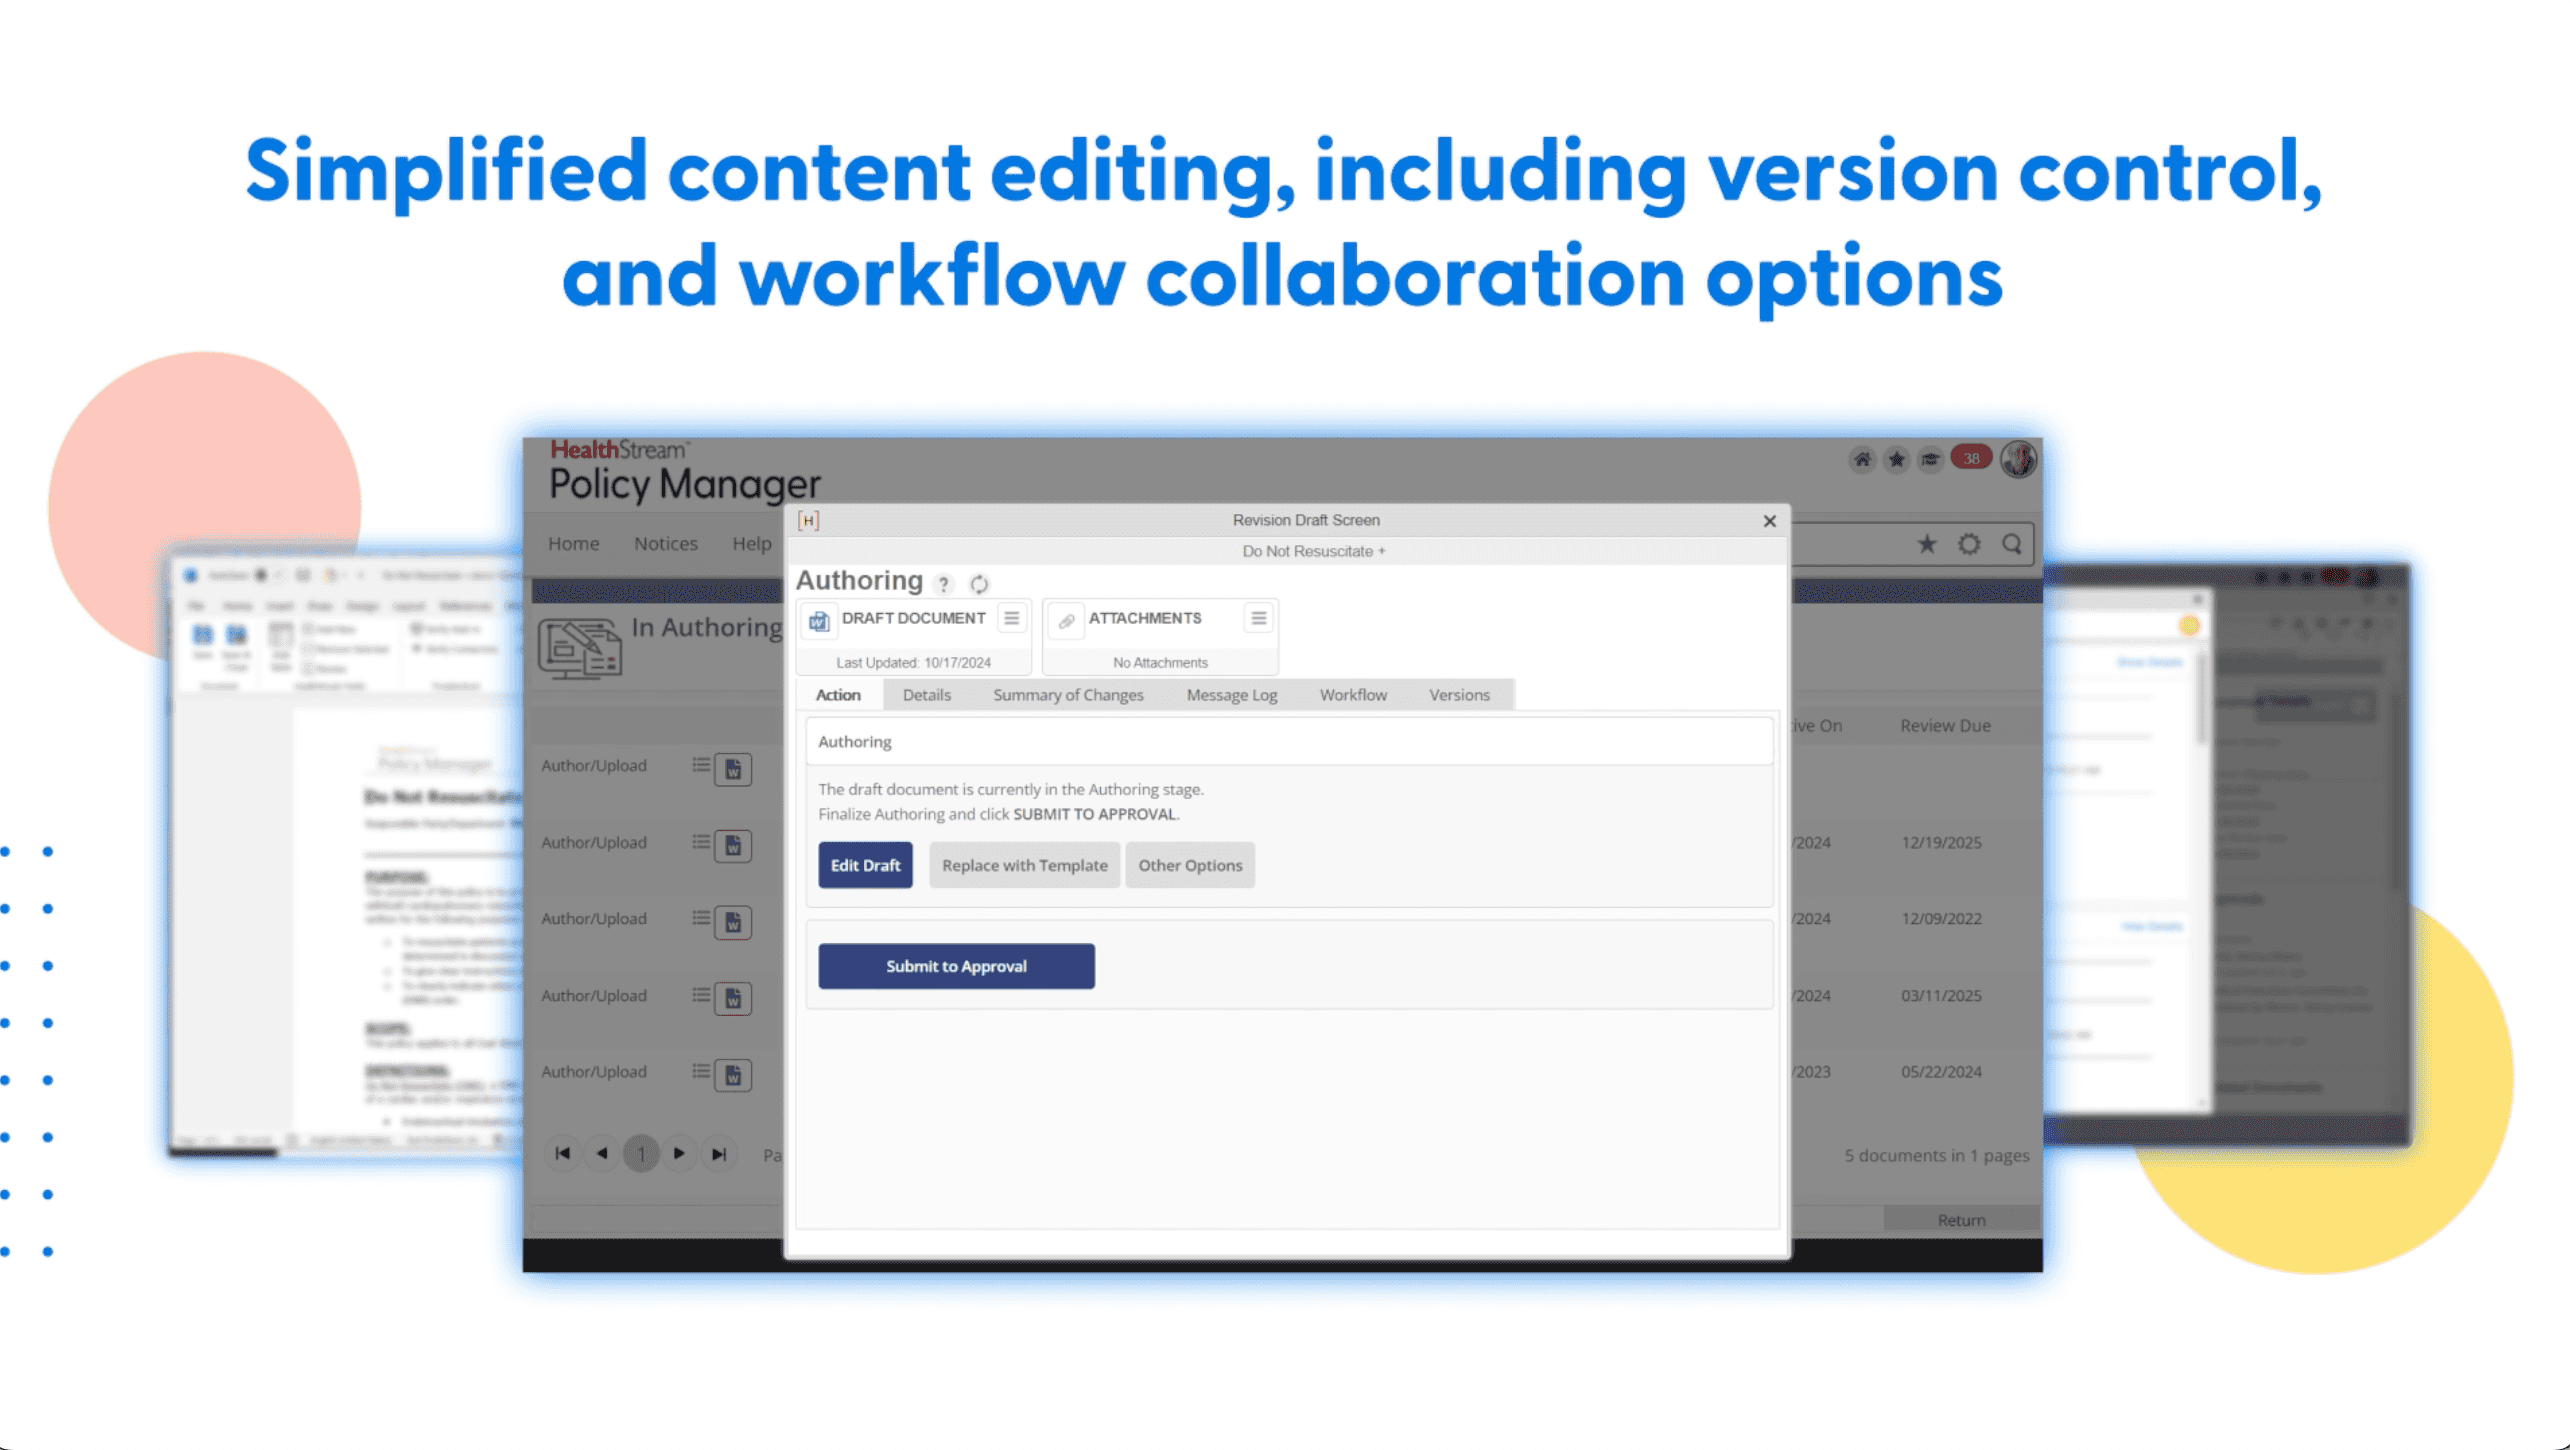This screenshot has height=1450, width=2570.
Task: Open the gear settings icon in search bar
Action: point(1969,544)
